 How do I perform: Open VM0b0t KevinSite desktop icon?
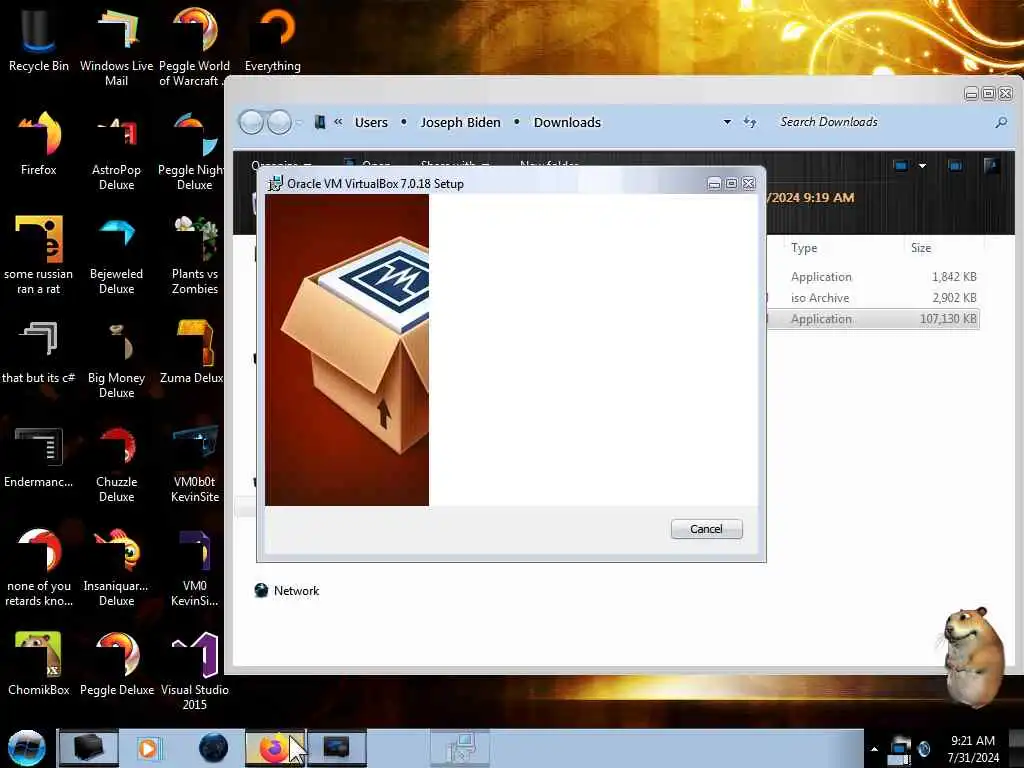pos(195,464)
